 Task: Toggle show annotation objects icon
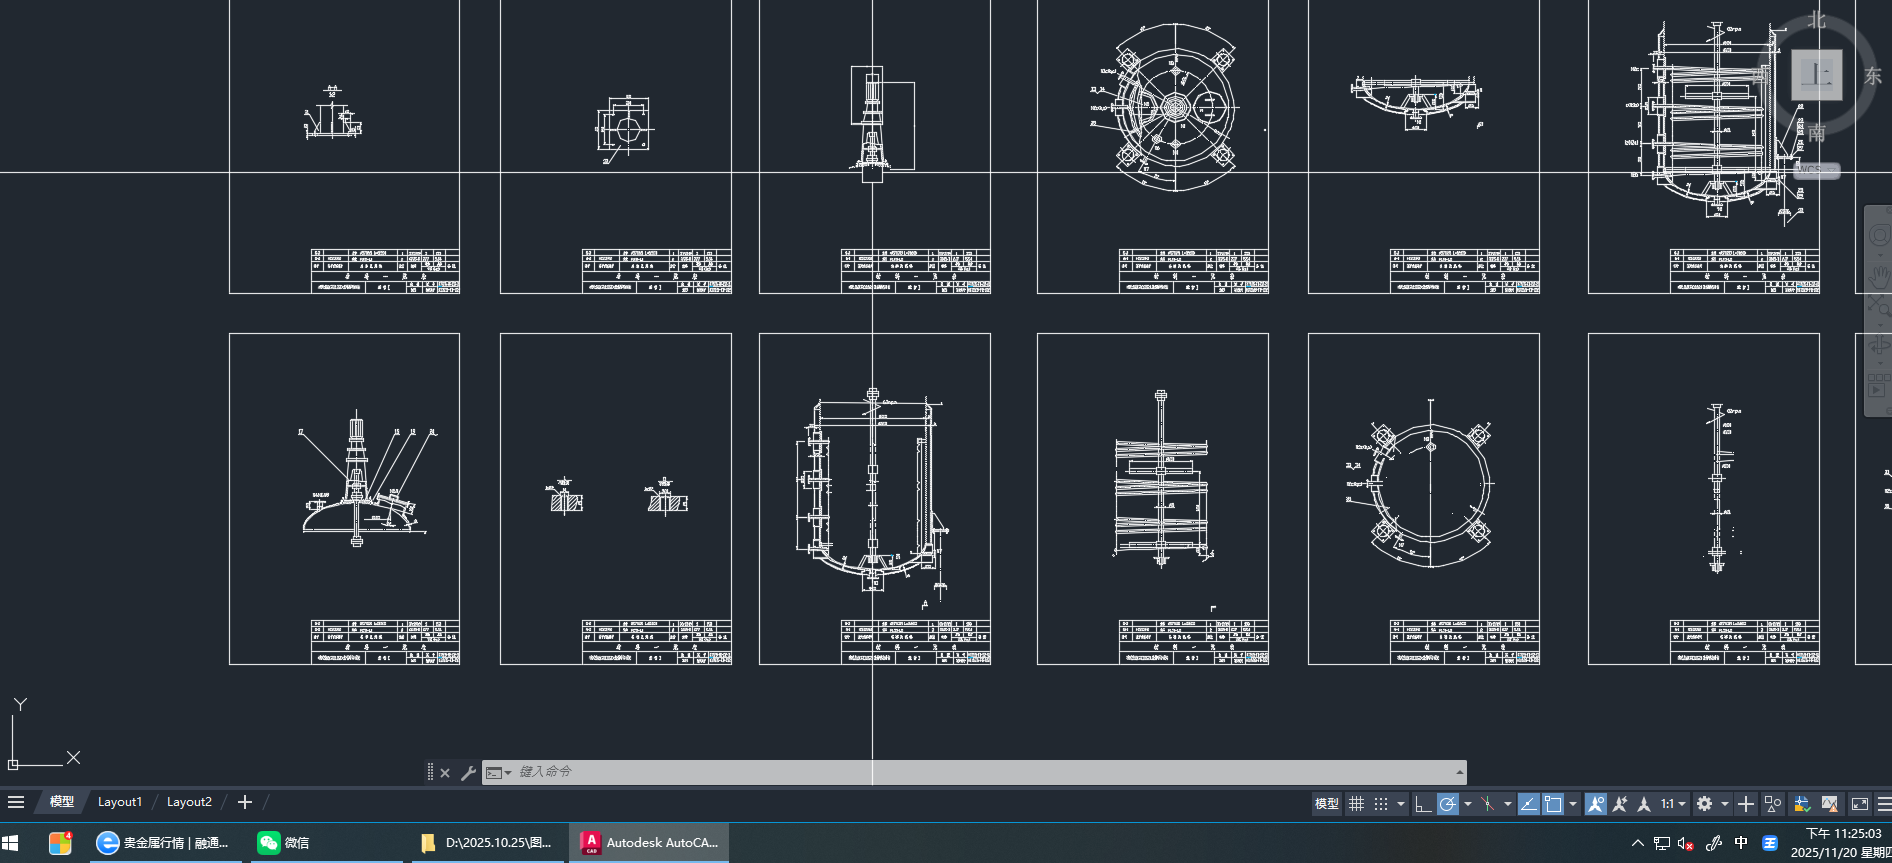1596,804
